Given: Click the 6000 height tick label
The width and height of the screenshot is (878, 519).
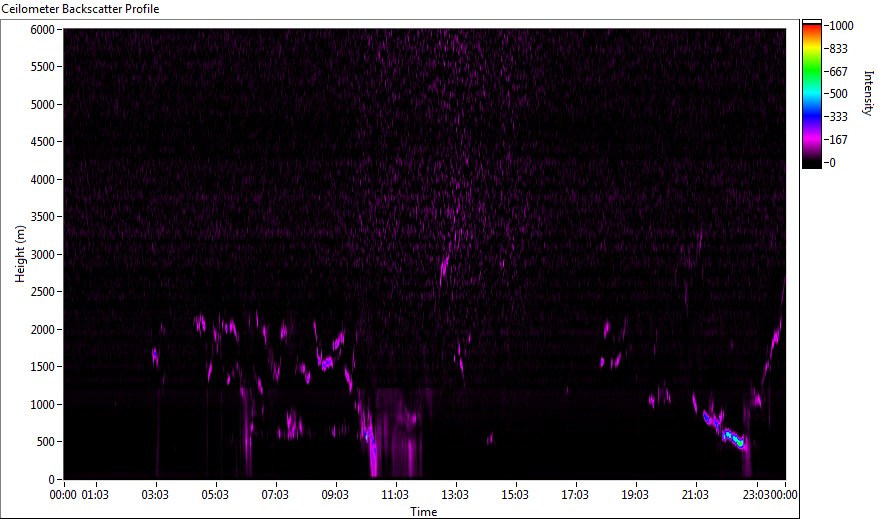Looking at the screenshot, I should tap(43, 30).
